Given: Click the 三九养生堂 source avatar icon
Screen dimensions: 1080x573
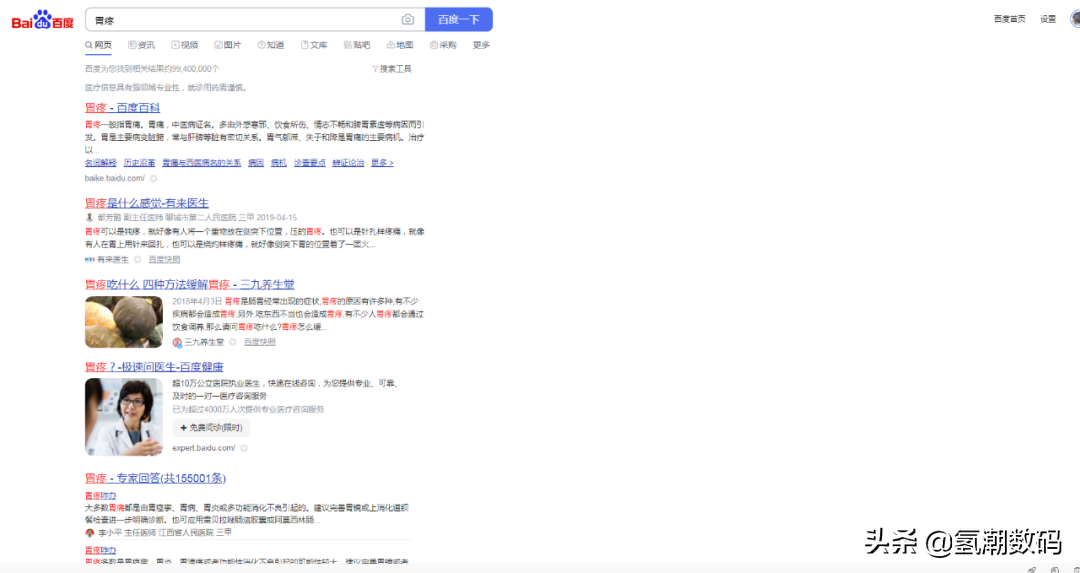Looking at the screenshot, I should pyautogui.click(x=177, y=342).
